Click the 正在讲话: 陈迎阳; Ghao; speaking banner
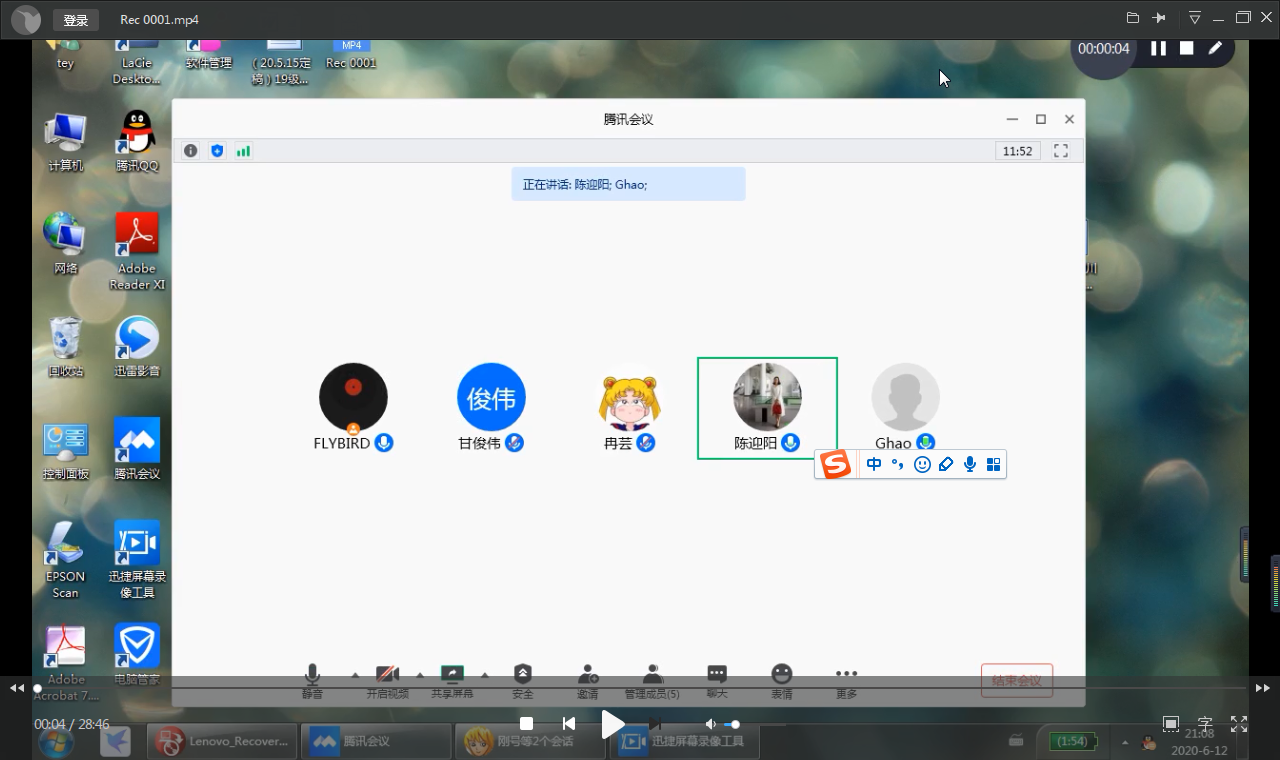 click(x=628, y=184)
